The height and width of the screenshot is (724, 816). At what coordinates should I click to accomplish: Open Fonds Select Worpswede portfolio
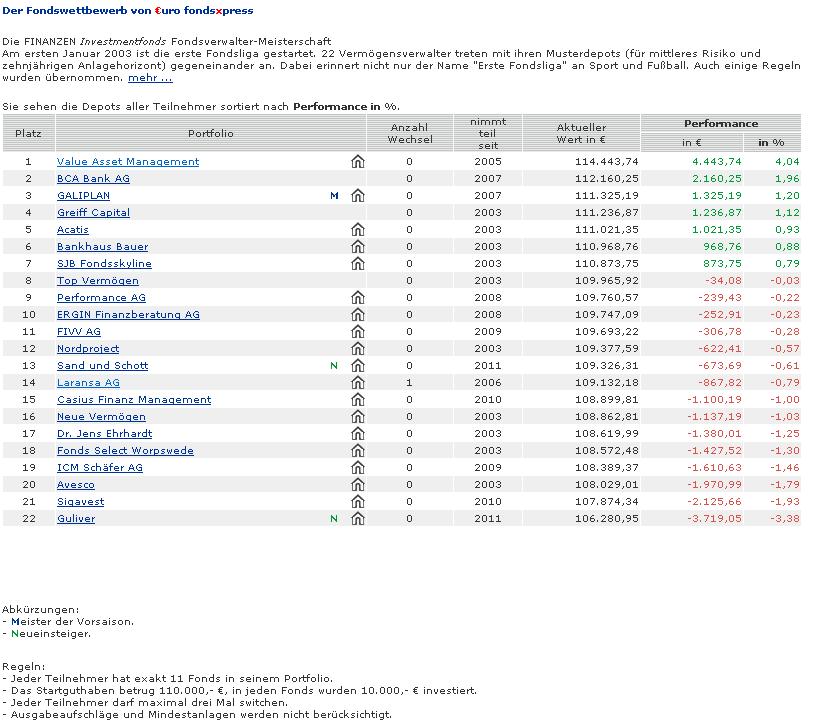tap(125, 451)
